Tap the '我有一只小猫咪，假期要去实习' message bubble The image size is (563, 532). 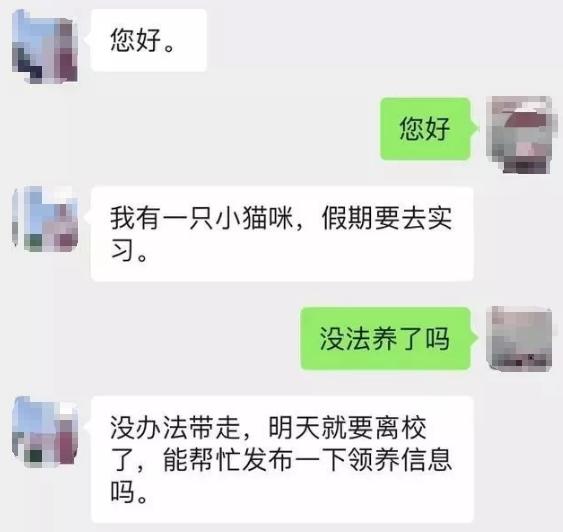coord(282,234)
